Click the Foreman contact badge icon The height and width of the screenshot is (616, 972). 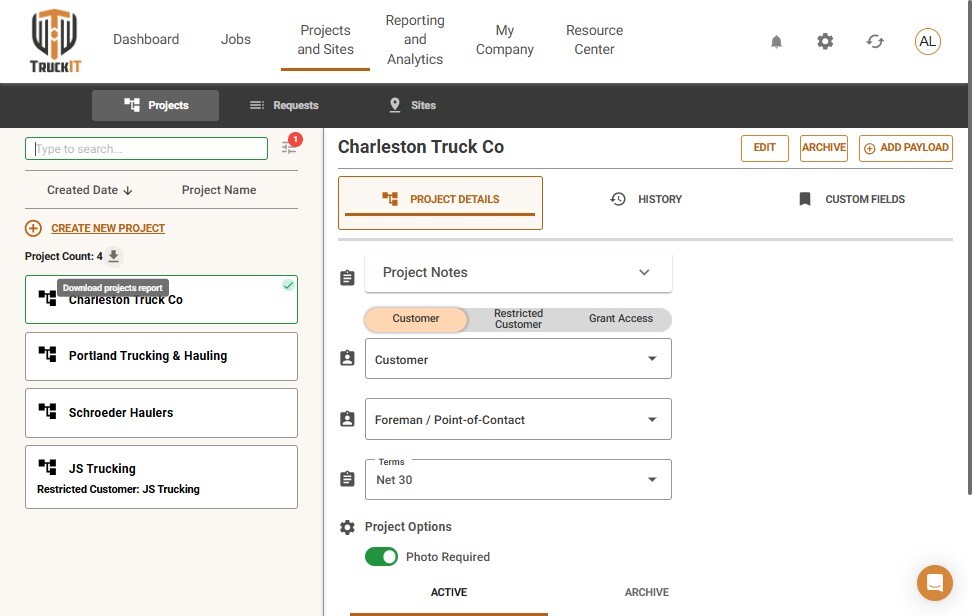coord(347,419)
